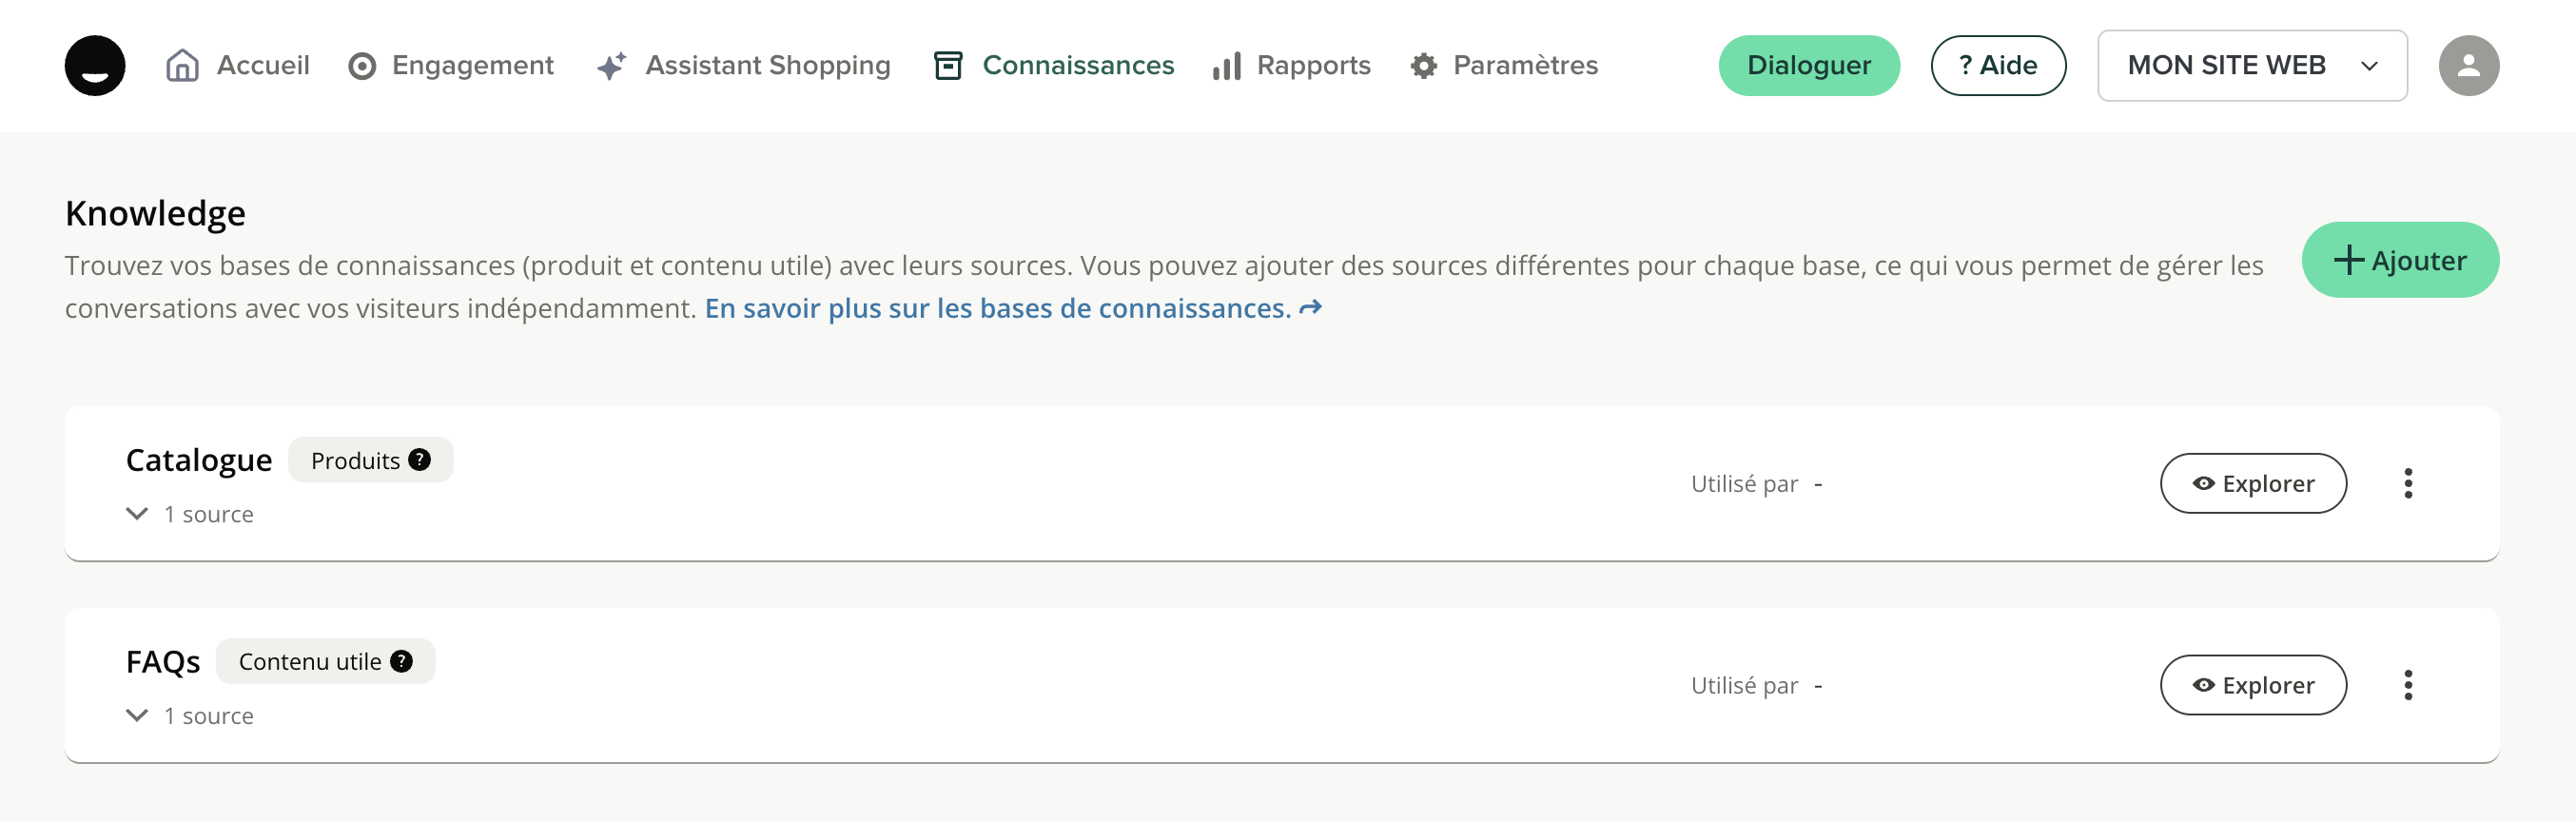Explore the Catalogue knowledge base
This screenshot has width=2576, height=822.
click(2253, 484)
